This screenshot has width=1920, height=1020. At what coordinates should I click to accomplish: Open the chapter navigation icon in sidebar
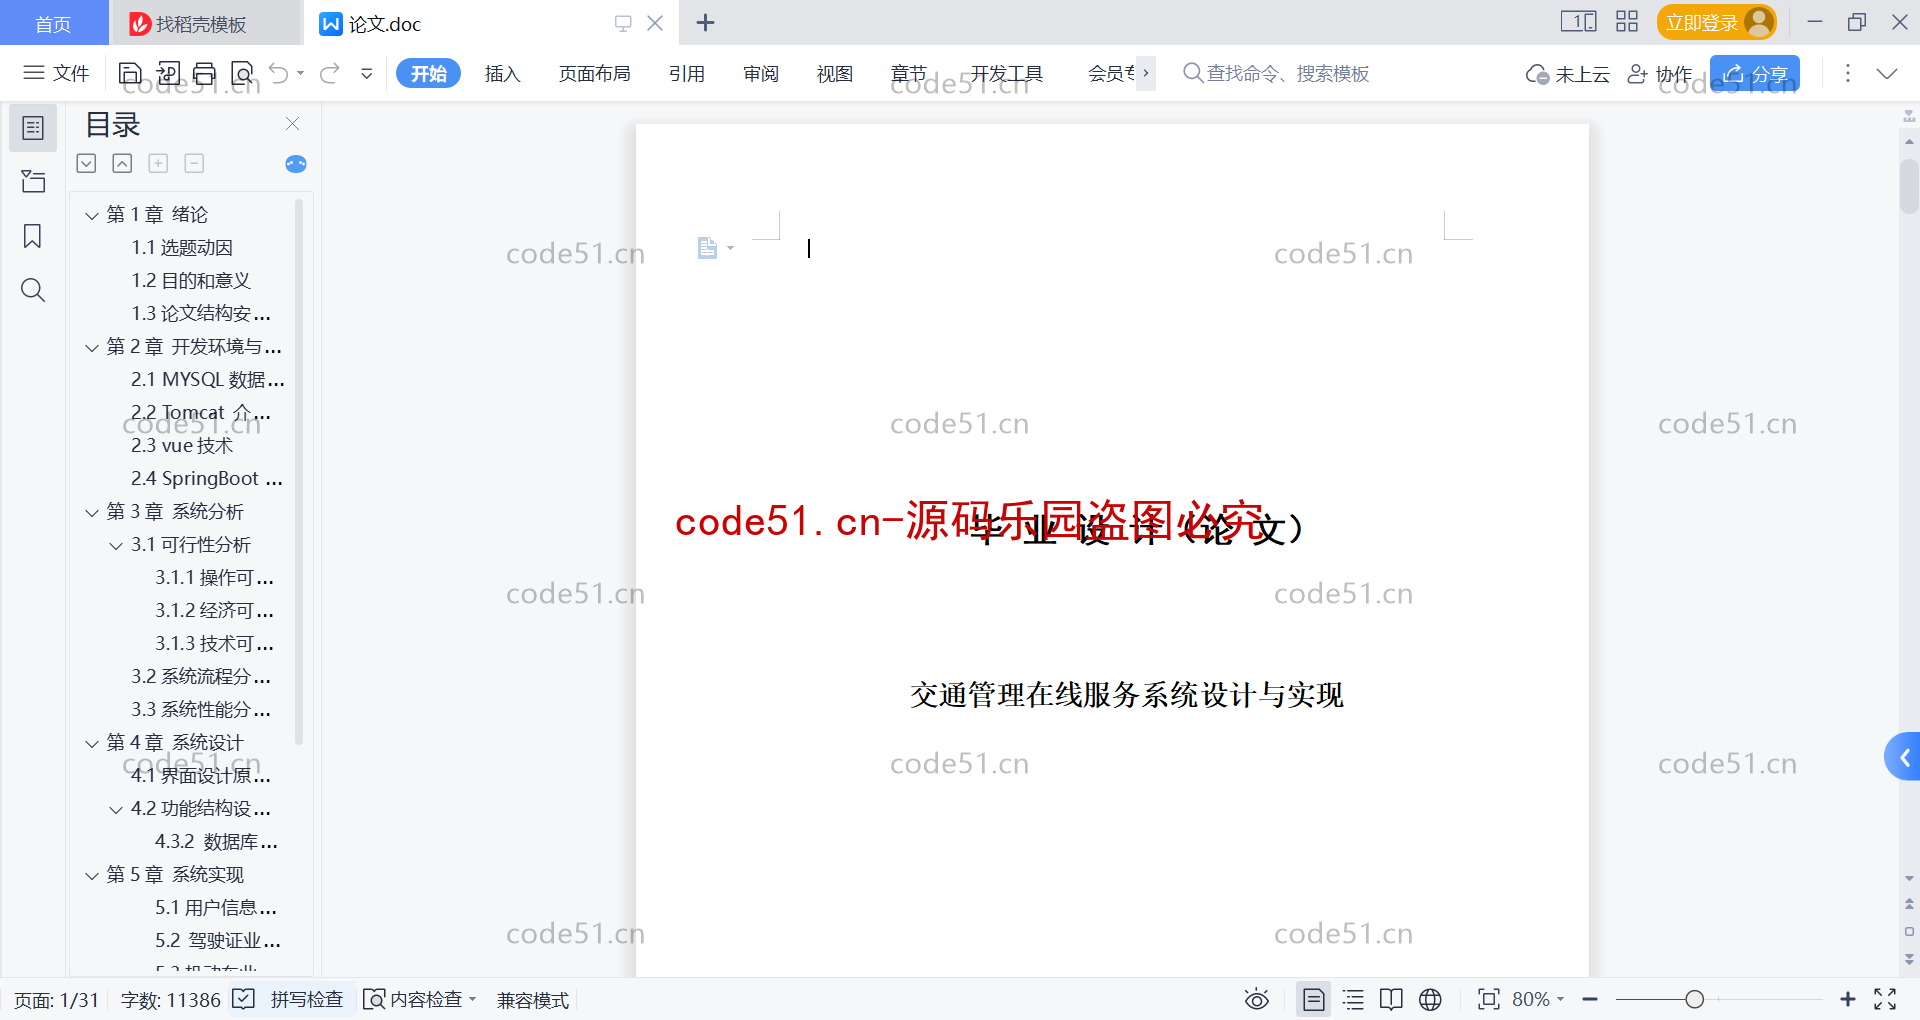click(x=33, y=182)
